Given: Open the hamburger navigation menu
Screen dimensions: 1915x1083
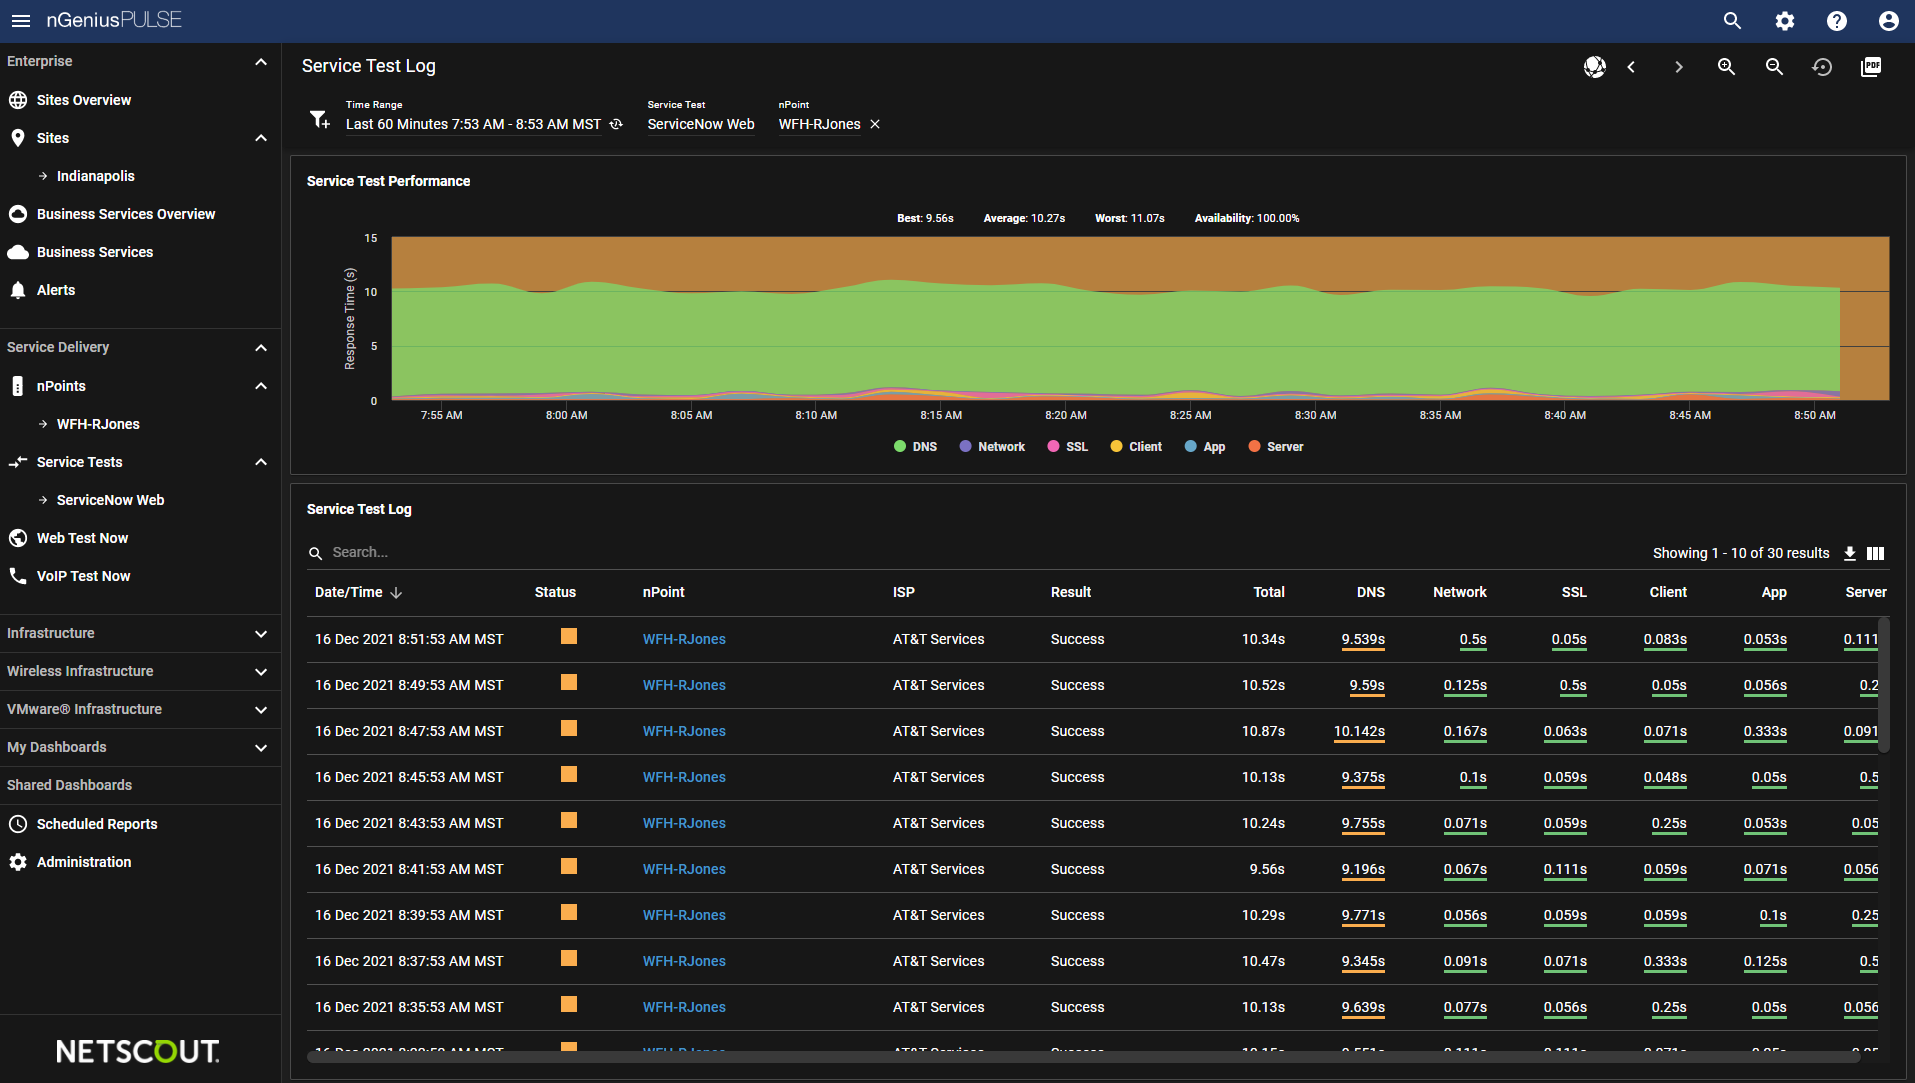Looking at the screenshot, I should point(20,21).
